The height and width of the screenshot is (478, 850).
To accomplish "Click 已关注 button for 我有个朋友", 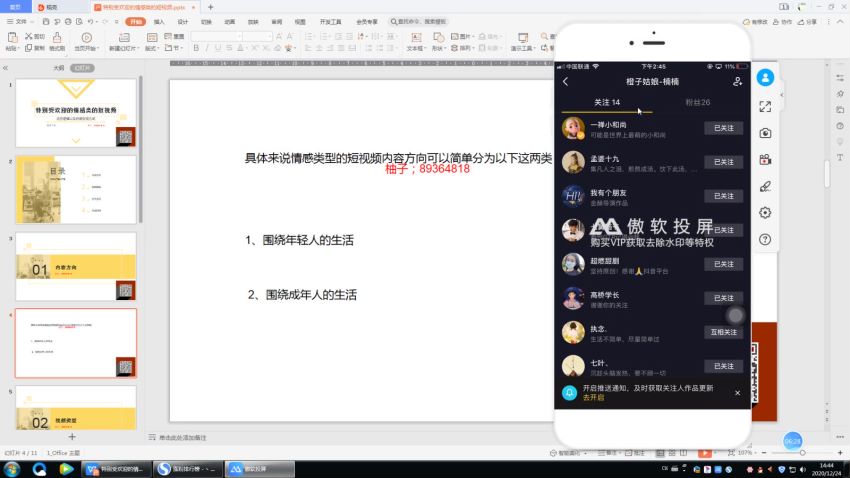I will coord(723,196).
